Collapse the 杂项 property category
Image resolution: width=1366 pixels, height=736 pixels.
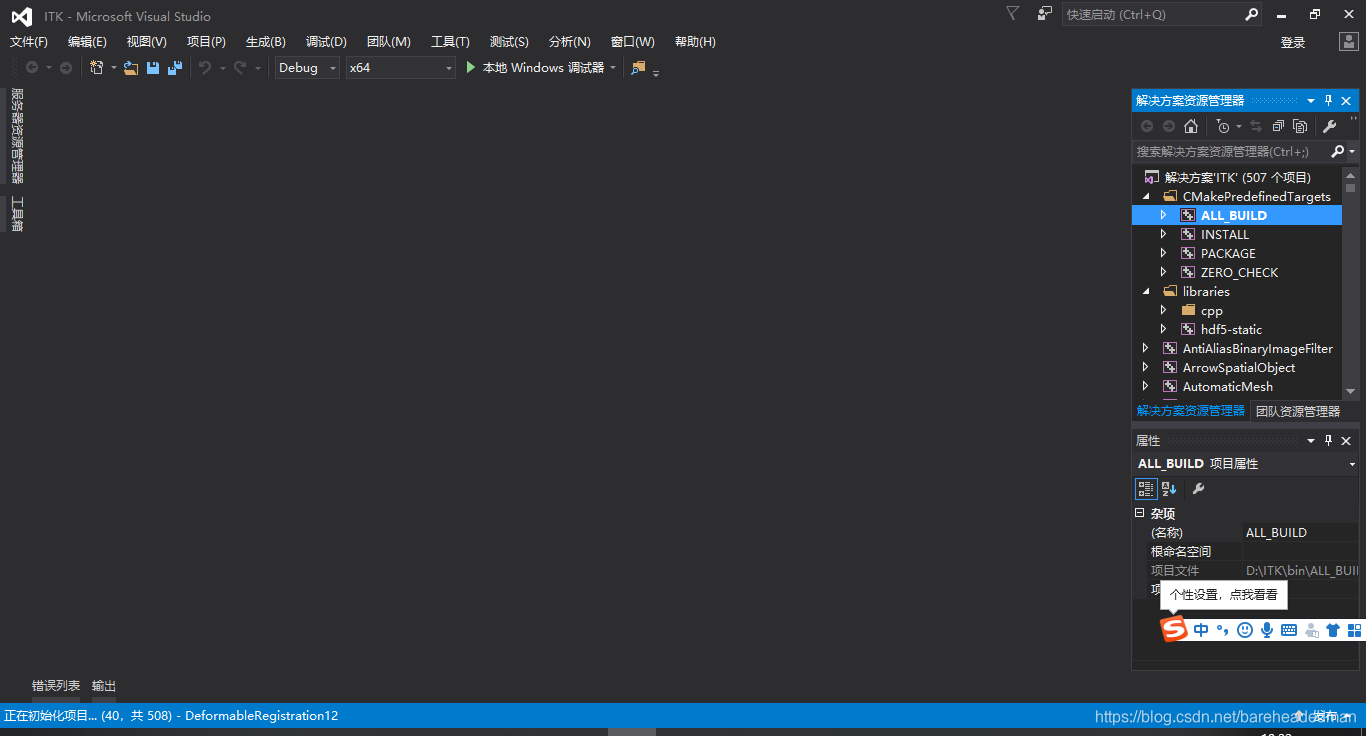click(x=1139, y=513)
